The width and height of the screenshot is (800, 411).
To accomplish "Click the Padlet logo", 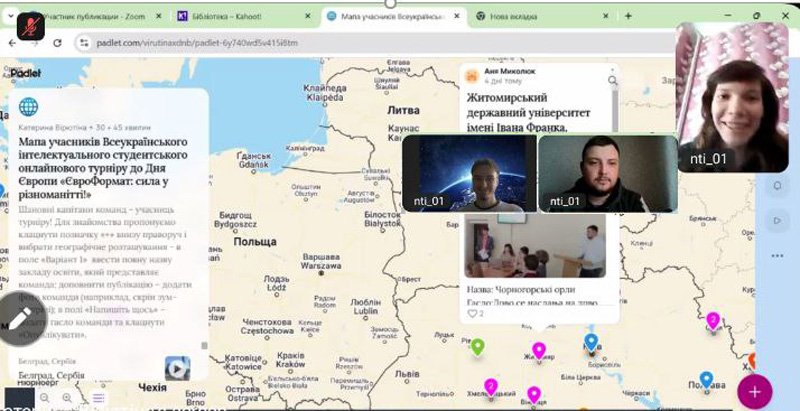I will tap(26, 73).
